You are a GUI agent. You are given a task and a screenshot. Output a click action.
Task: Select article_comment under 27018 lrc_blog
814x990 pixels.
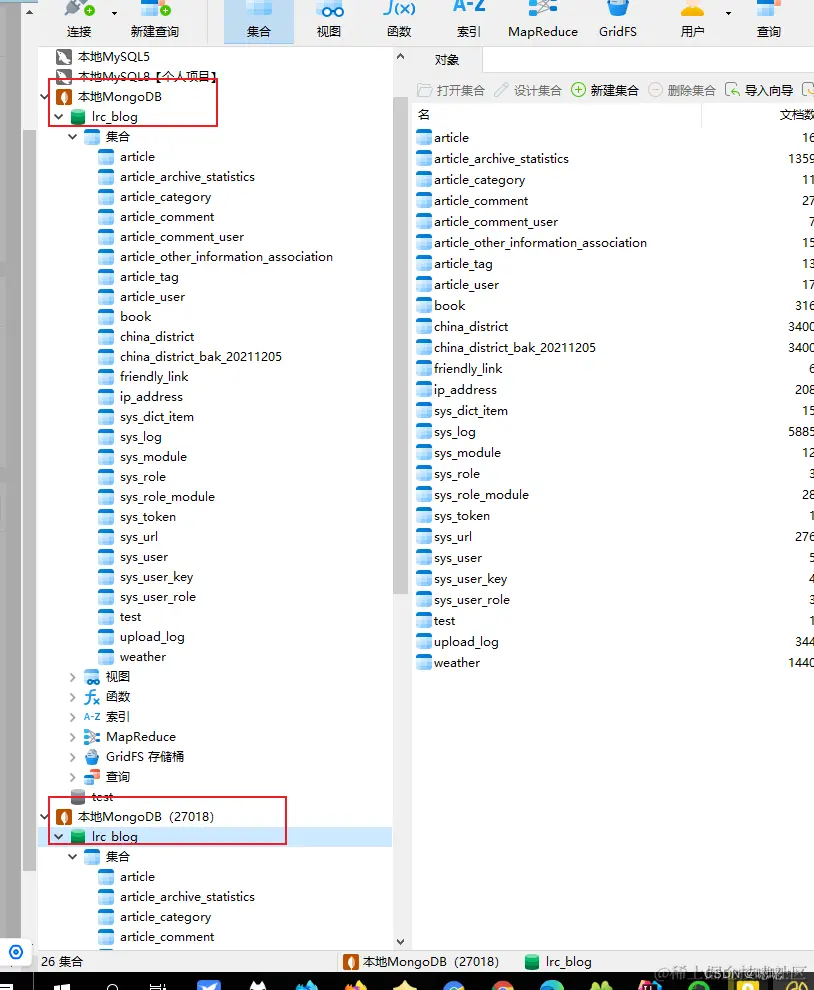(167, 937)
